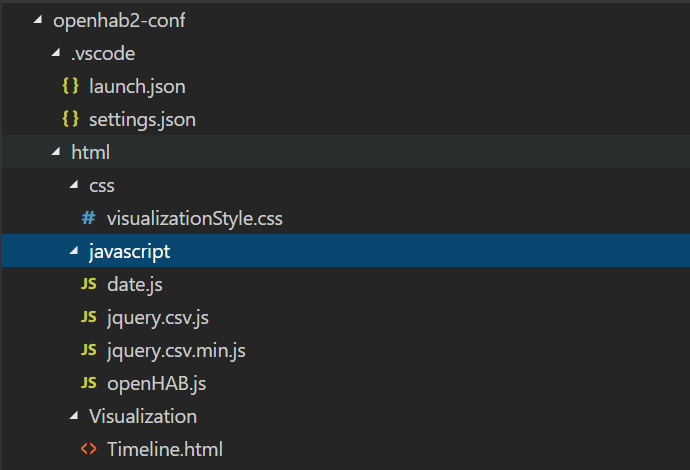
Task: Select the jquery.csv.min.js file name
Action: tap(176, 351)
